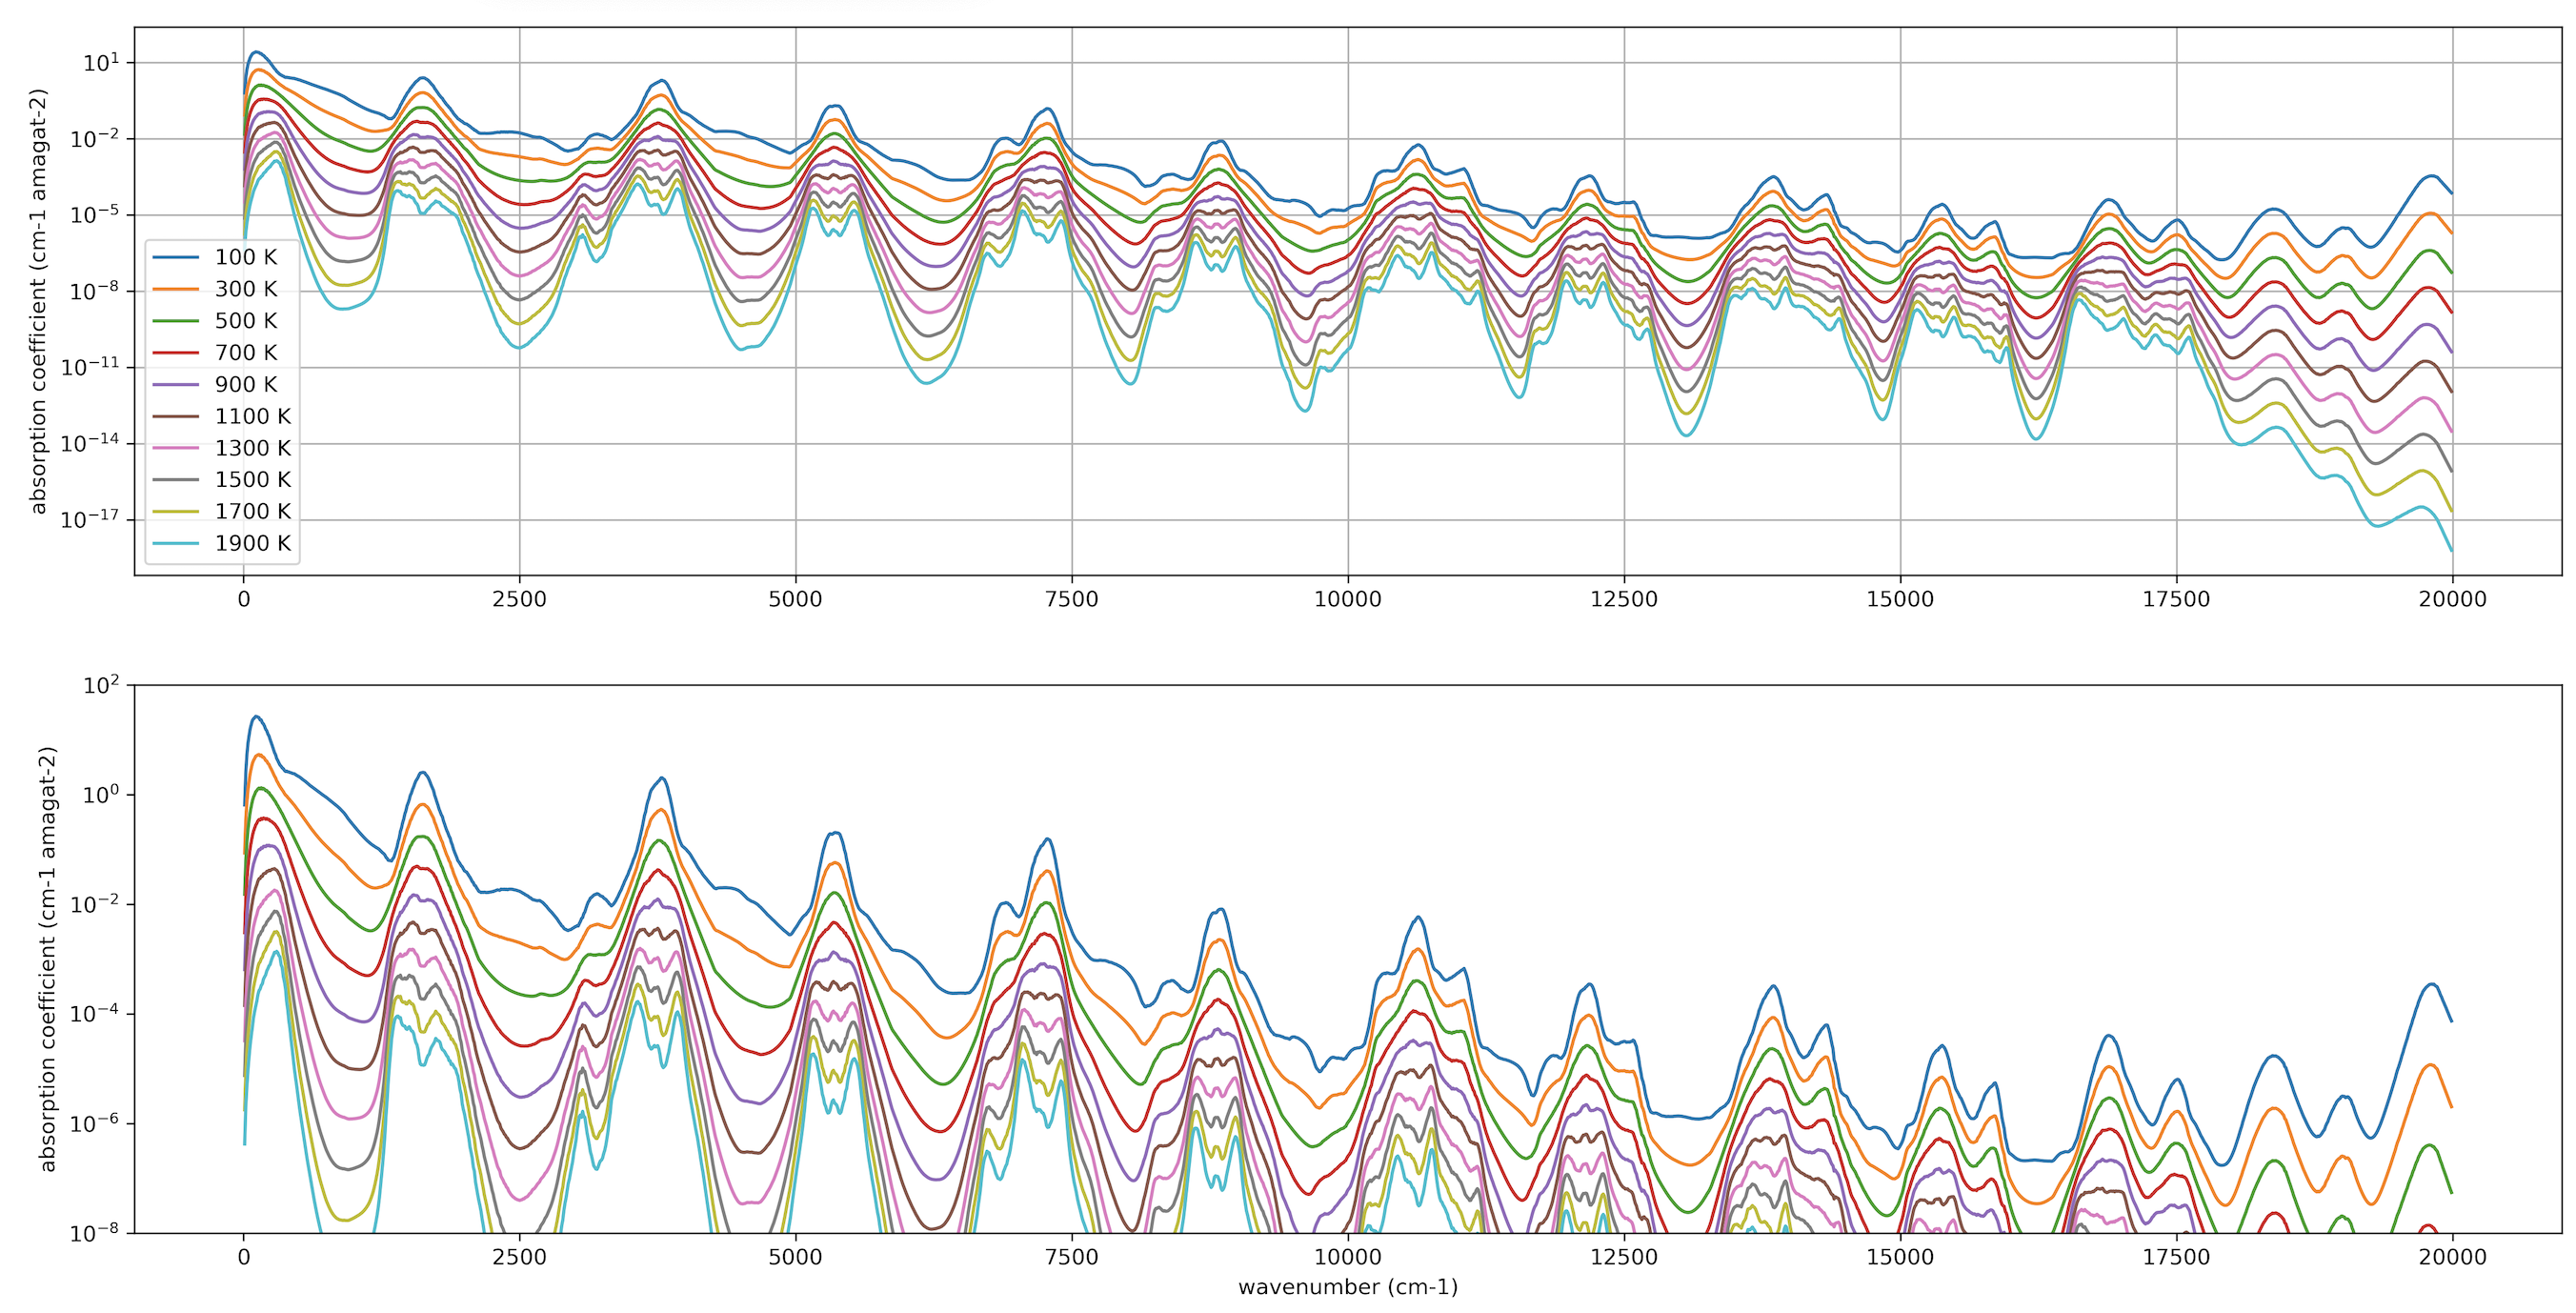Click the 500 K legend label
The width and height of the screenshot is (2576, 1313).
(246, 321)
